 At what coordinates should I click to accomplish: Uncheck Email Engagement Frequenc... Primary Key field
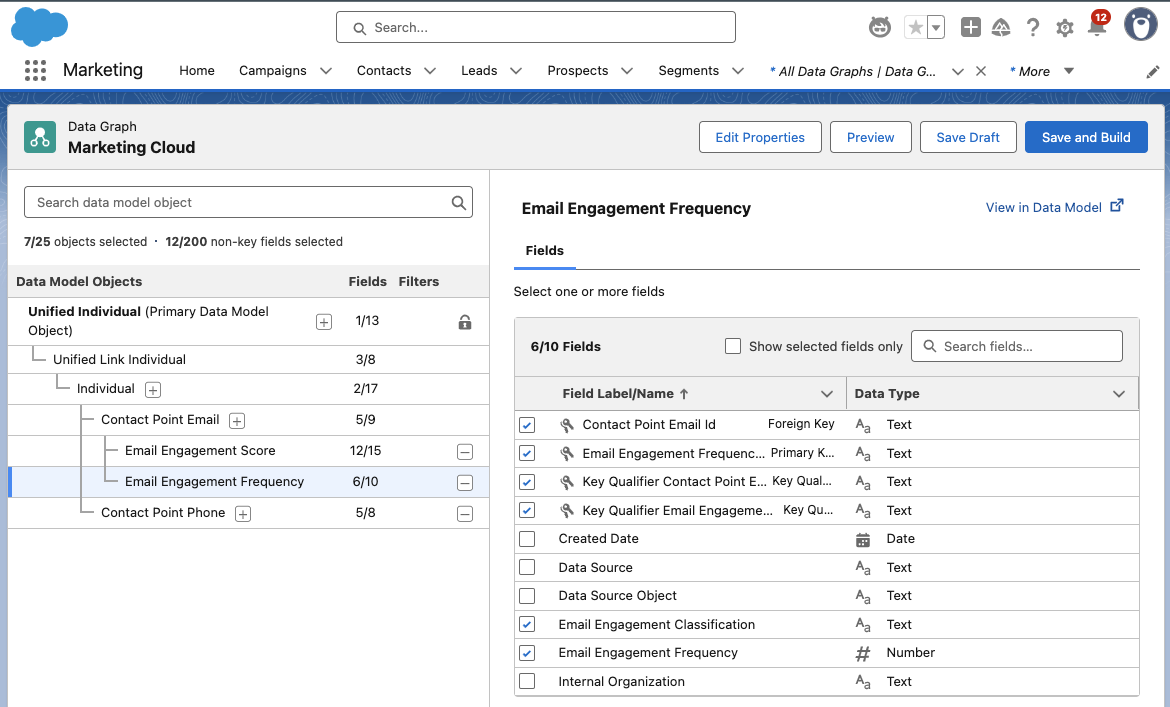(x=527, y=453)
